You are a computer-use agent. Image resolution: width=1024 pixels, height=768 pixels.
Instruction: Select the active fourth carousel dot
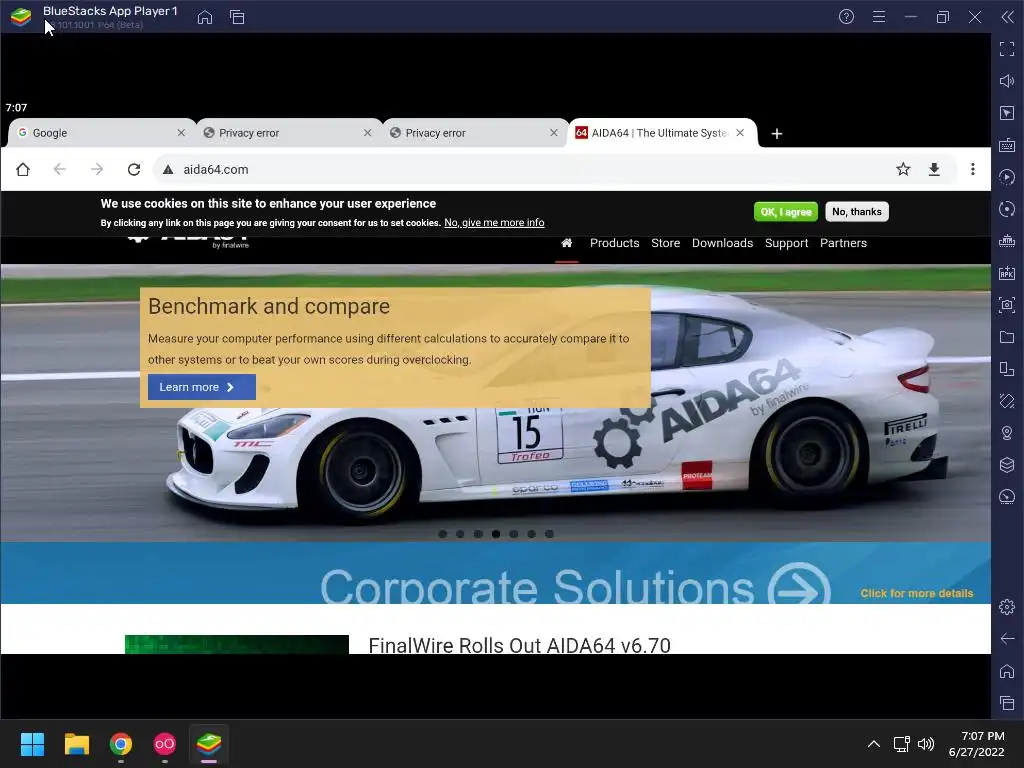tap(496, 534)
